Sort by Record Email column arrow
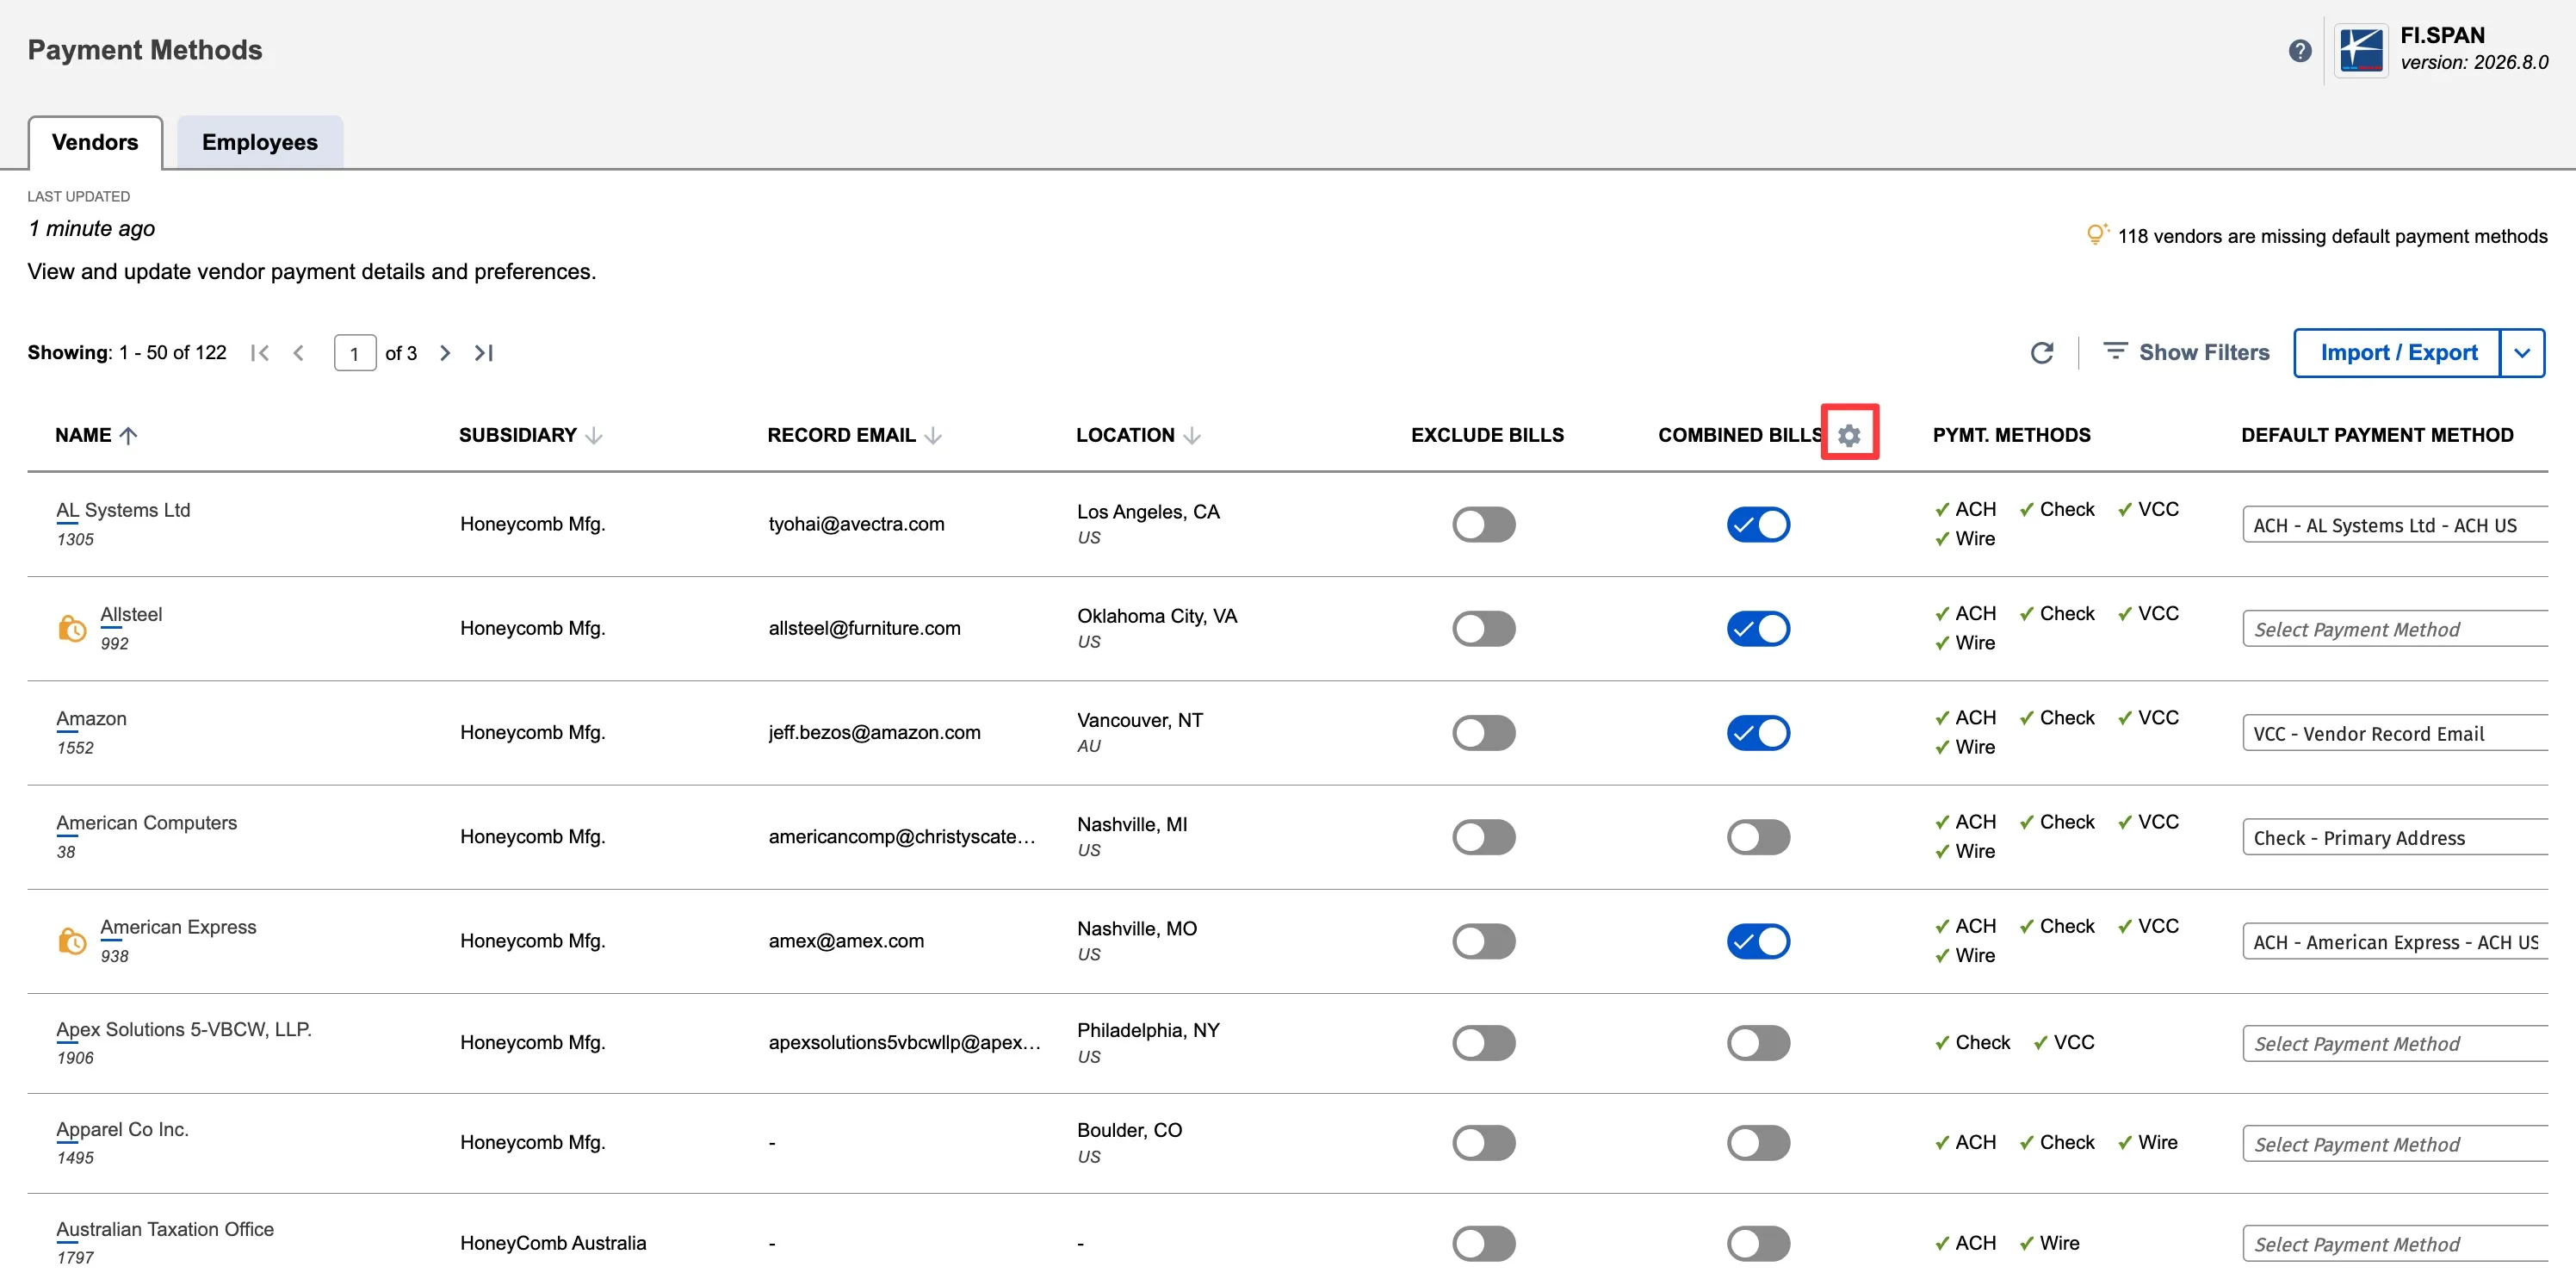The image size is (2576, 1273). click(x=933, y=435)
